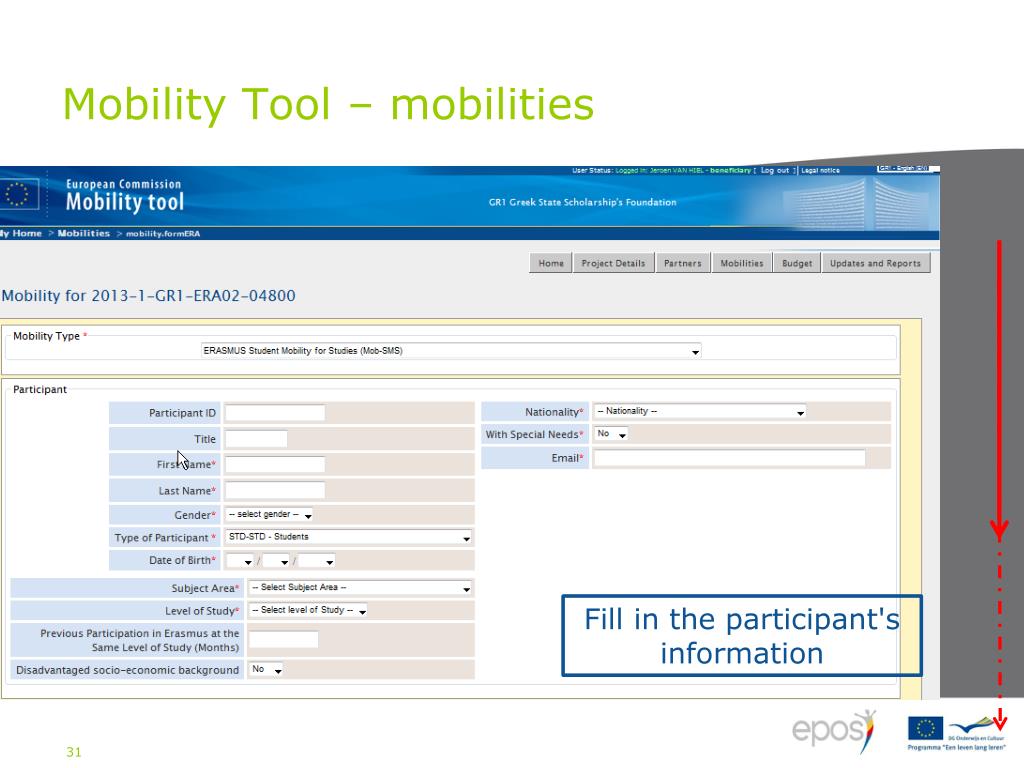The width and height of the screenshot is (1024, 768).
Task: Click Previous Participation in Erasmus months field
Action: coord(283,639)
